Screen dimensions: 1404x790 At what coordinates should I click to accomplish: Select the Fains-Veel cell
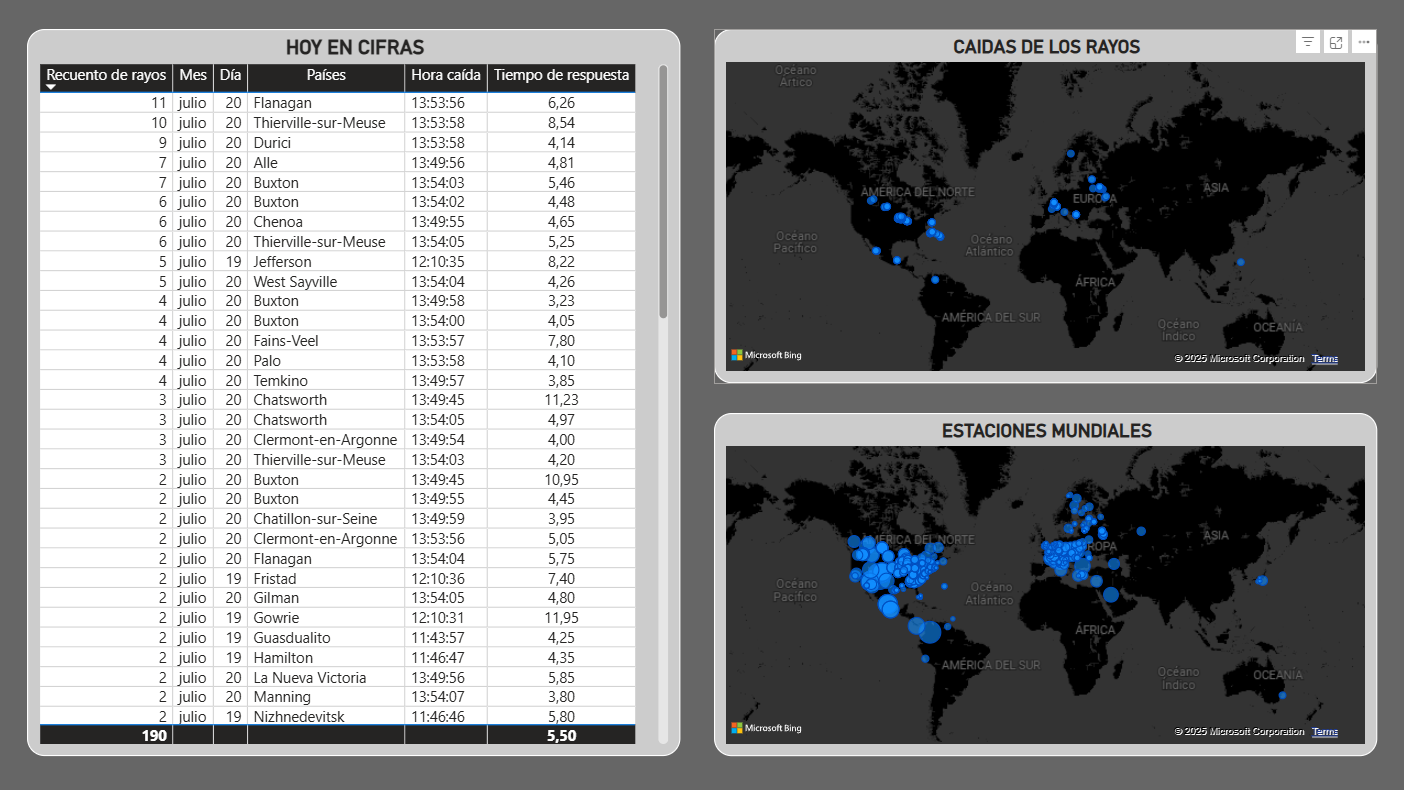tap(326, 341)
